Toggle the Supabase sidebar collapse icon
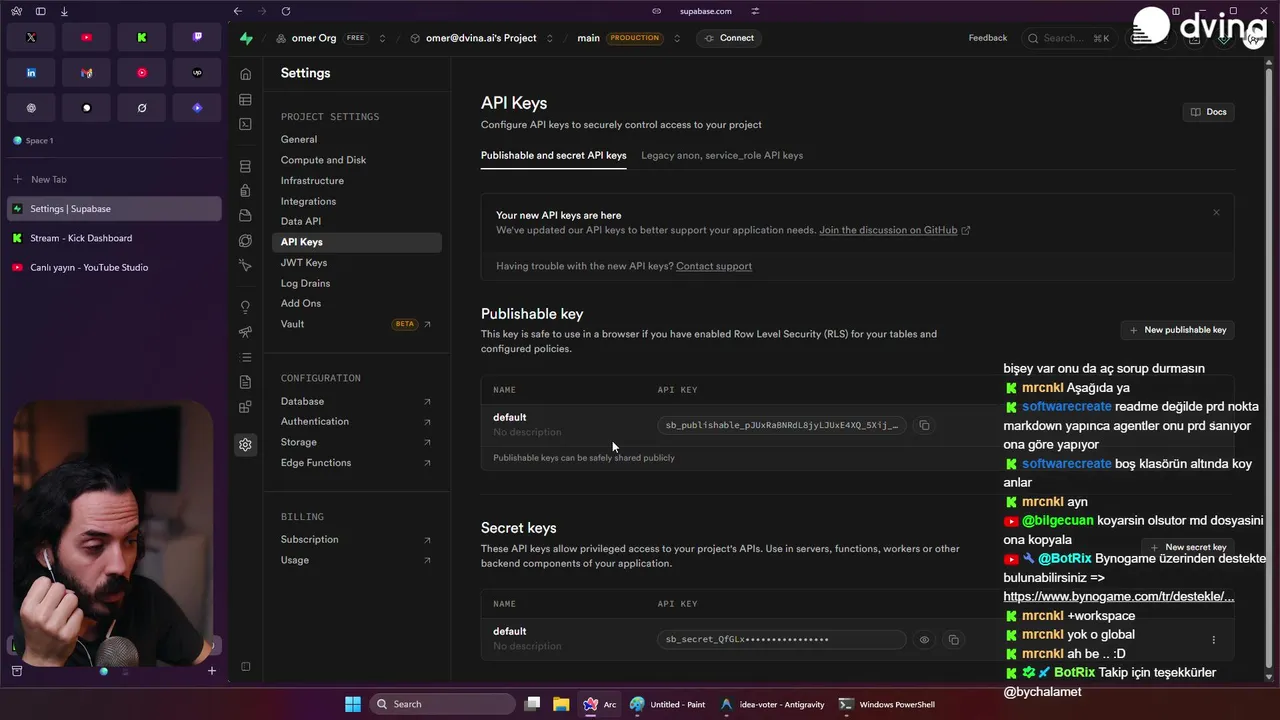 tap(245, 667)
